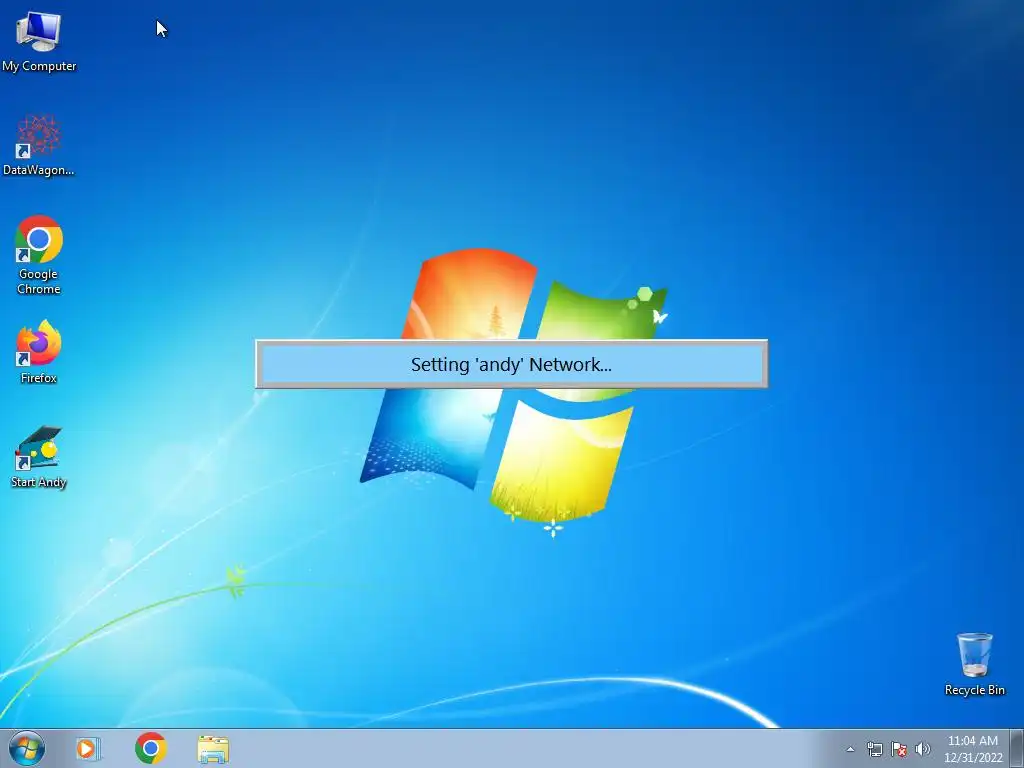Open the network status tray icon
The width and height of the screenshot is (1024, 768).
coord(874,749)
